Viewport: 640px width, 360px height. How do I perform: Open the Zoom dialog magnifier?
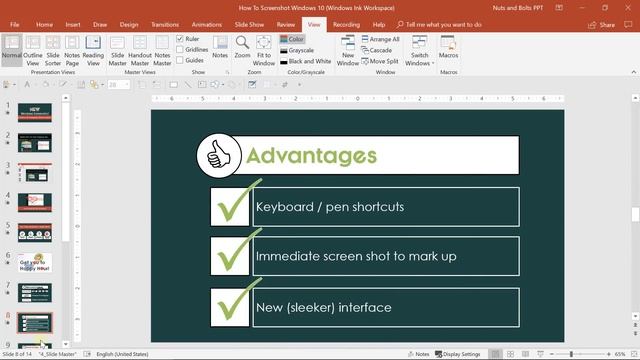pos(242,47)
